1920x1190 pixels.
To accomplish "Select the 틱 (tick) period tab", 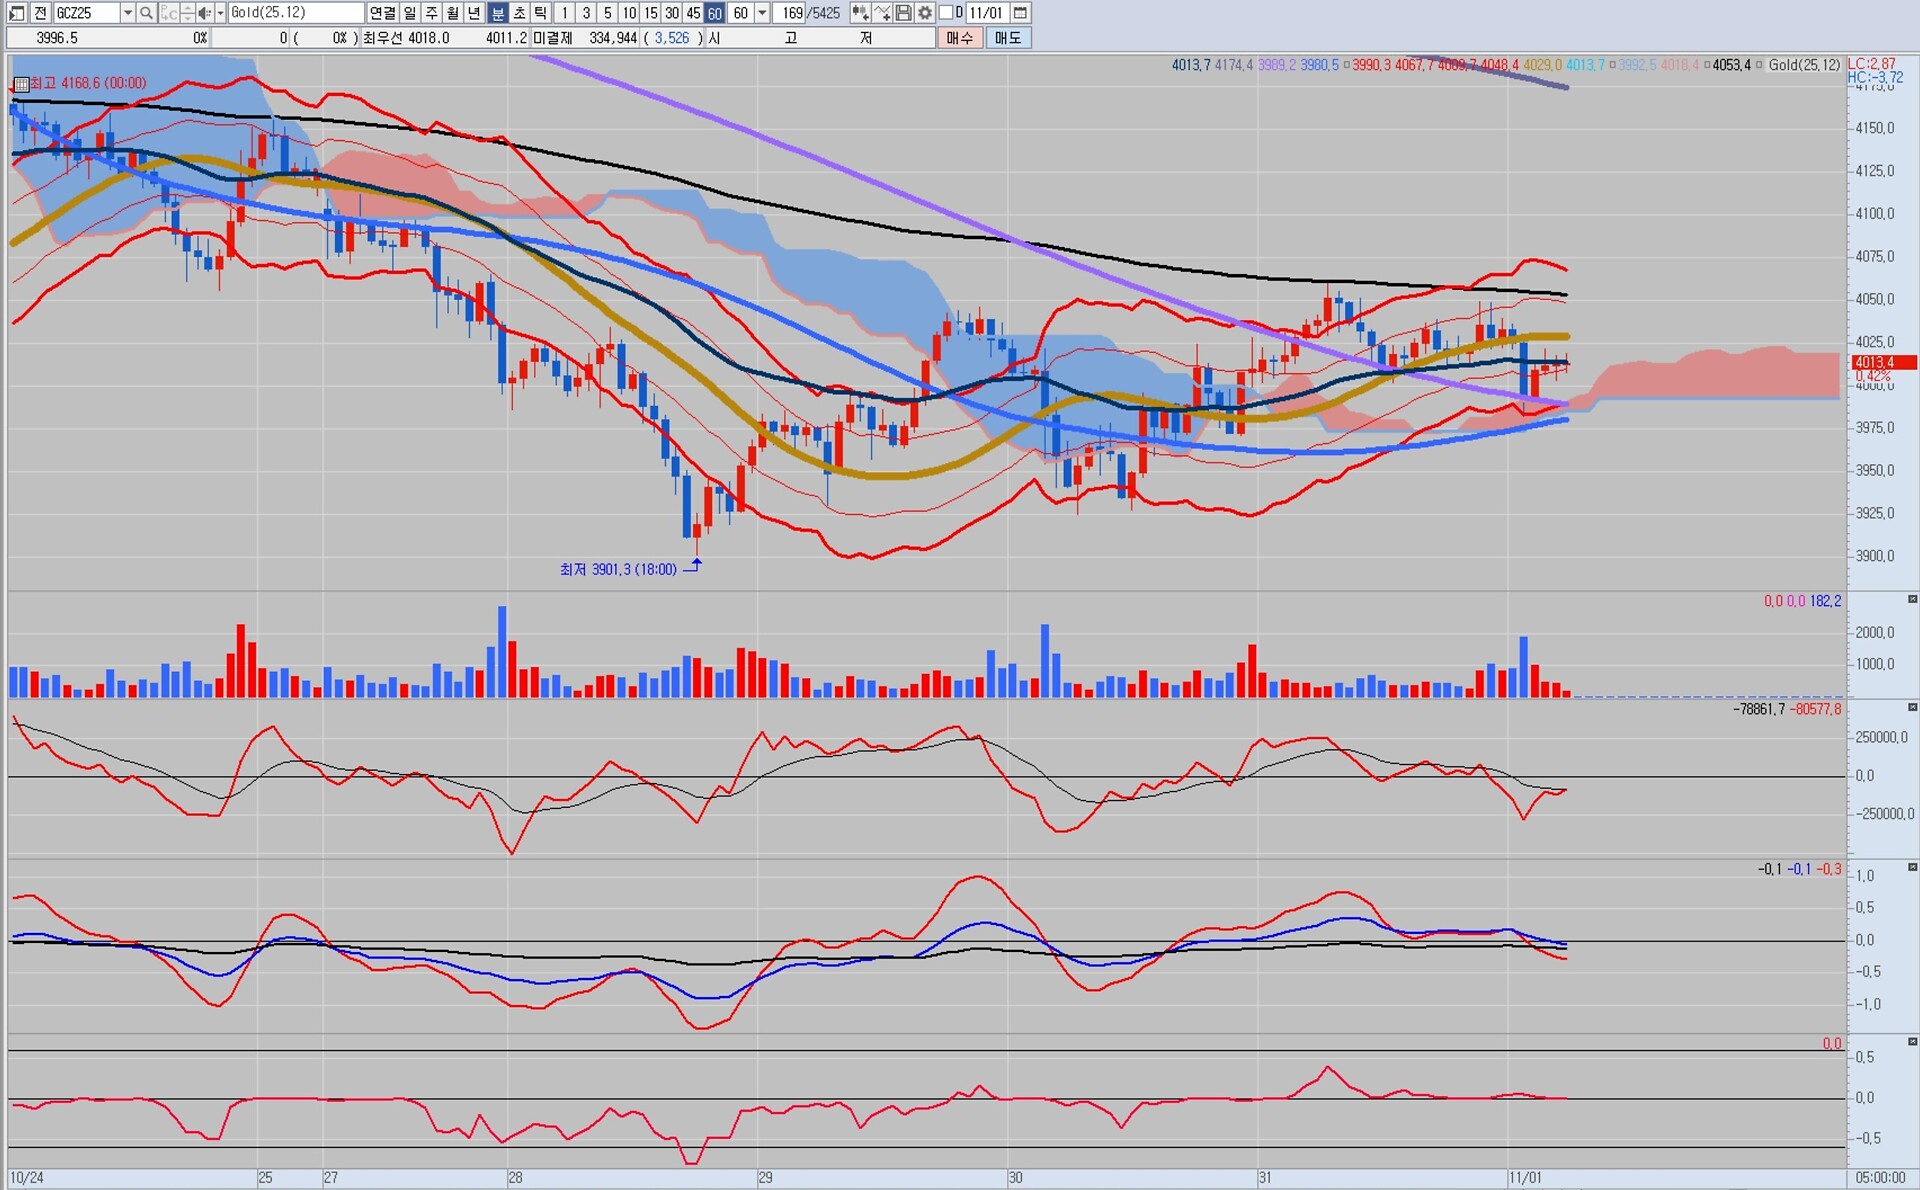I will [540, 13].
